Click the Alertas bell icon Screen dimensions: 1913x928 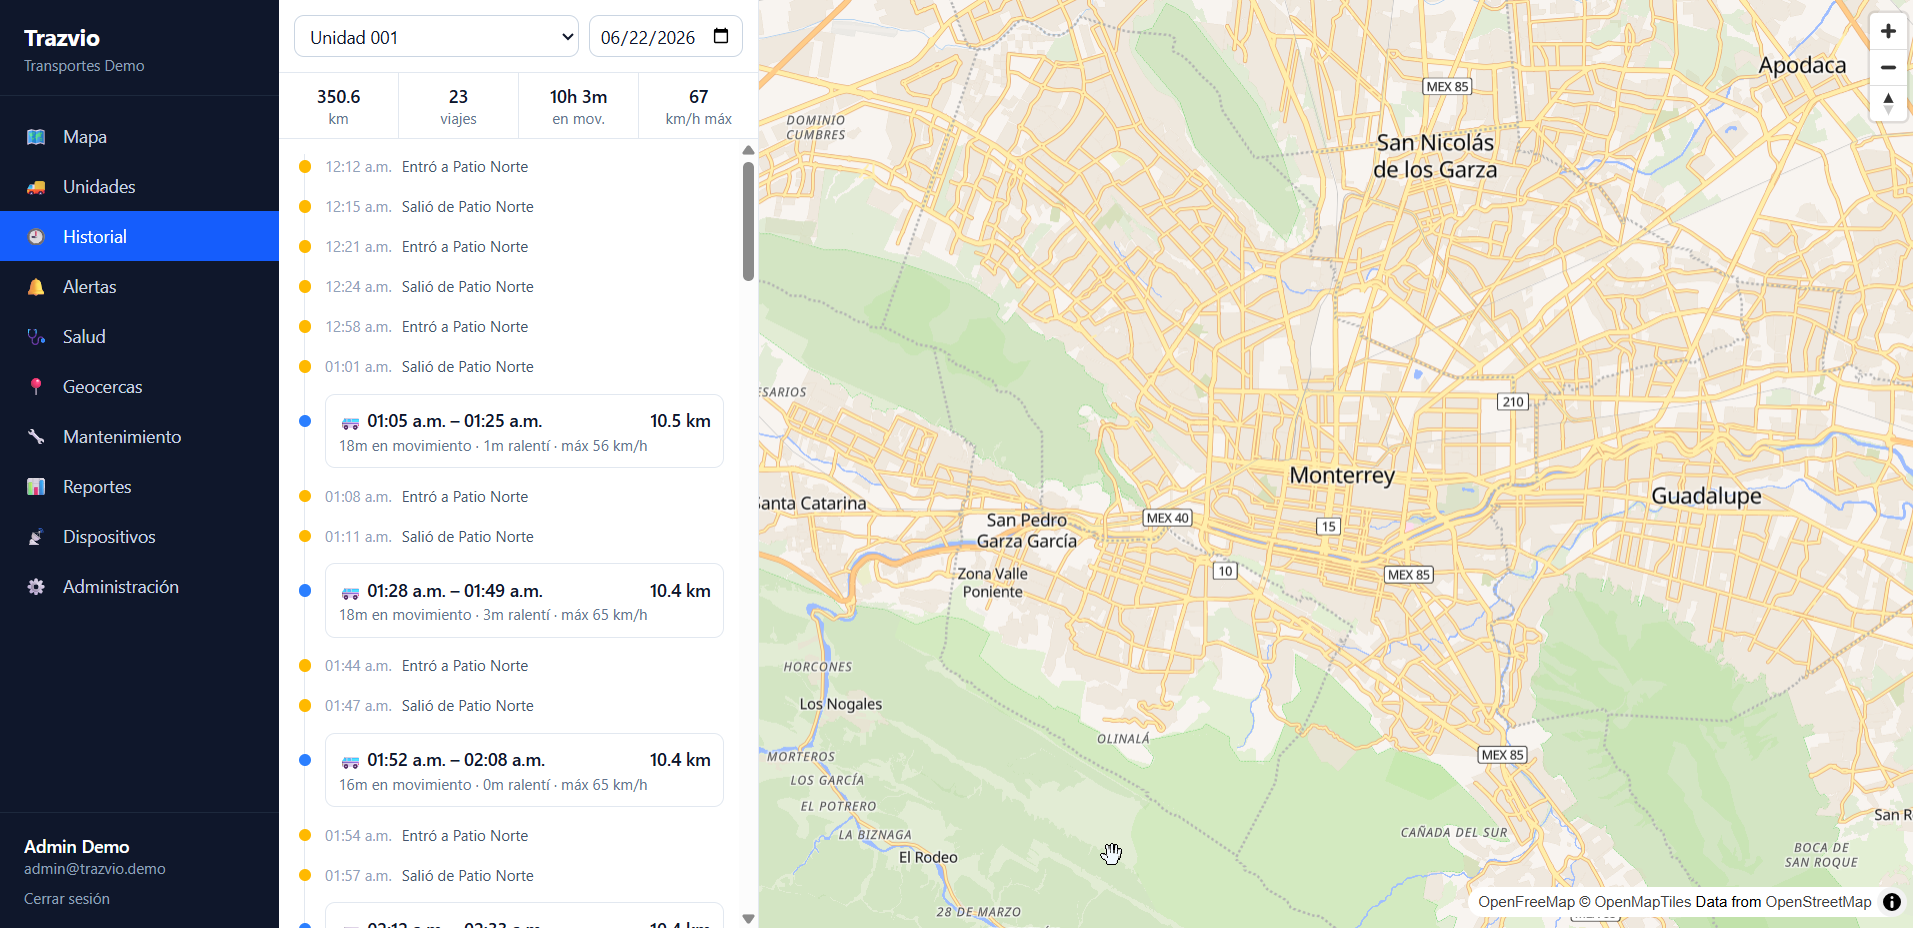(36, 287)
